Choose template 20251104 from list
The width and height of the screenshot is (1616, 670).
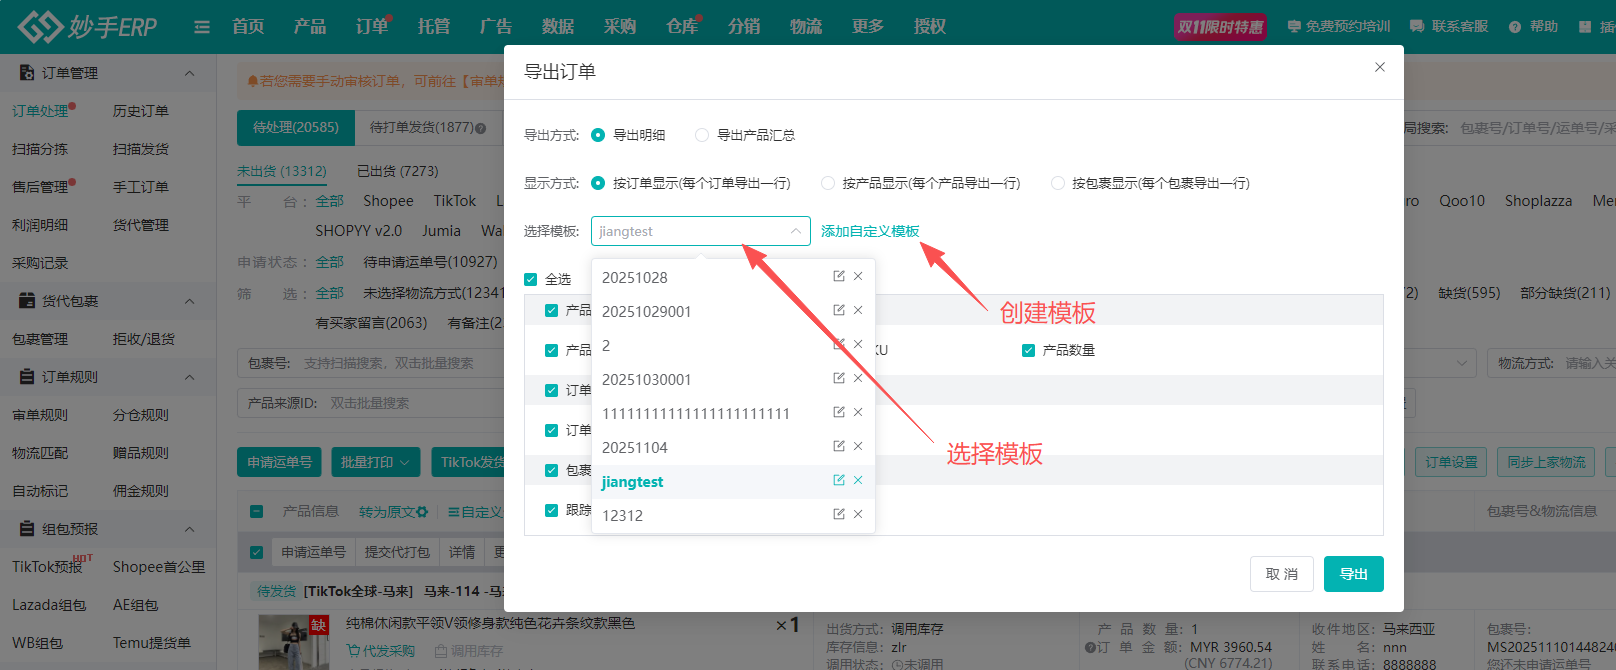(x=733, y=448)
